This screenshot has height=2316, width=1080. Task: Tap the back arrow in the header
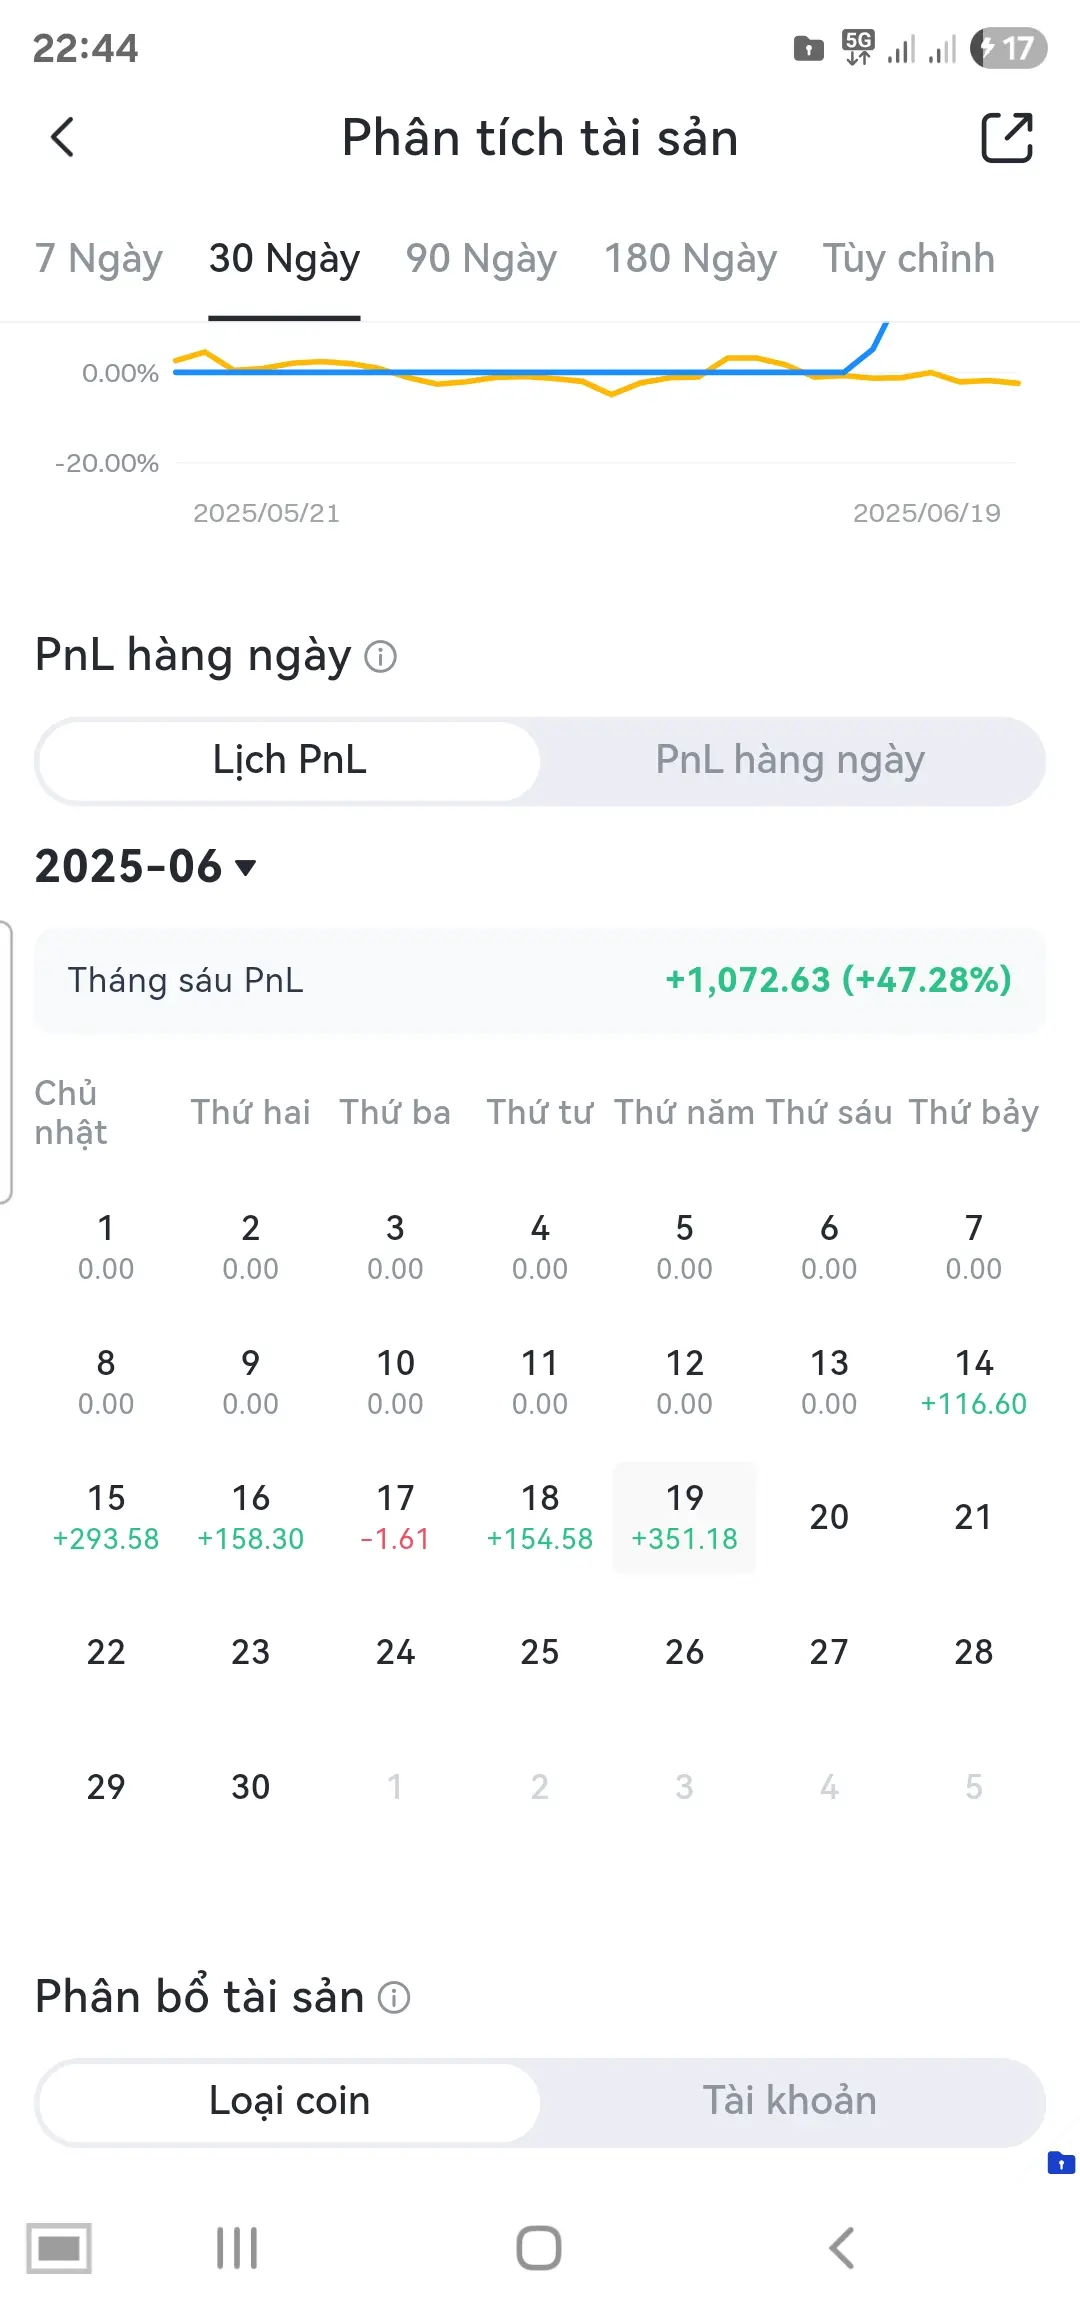62,138
